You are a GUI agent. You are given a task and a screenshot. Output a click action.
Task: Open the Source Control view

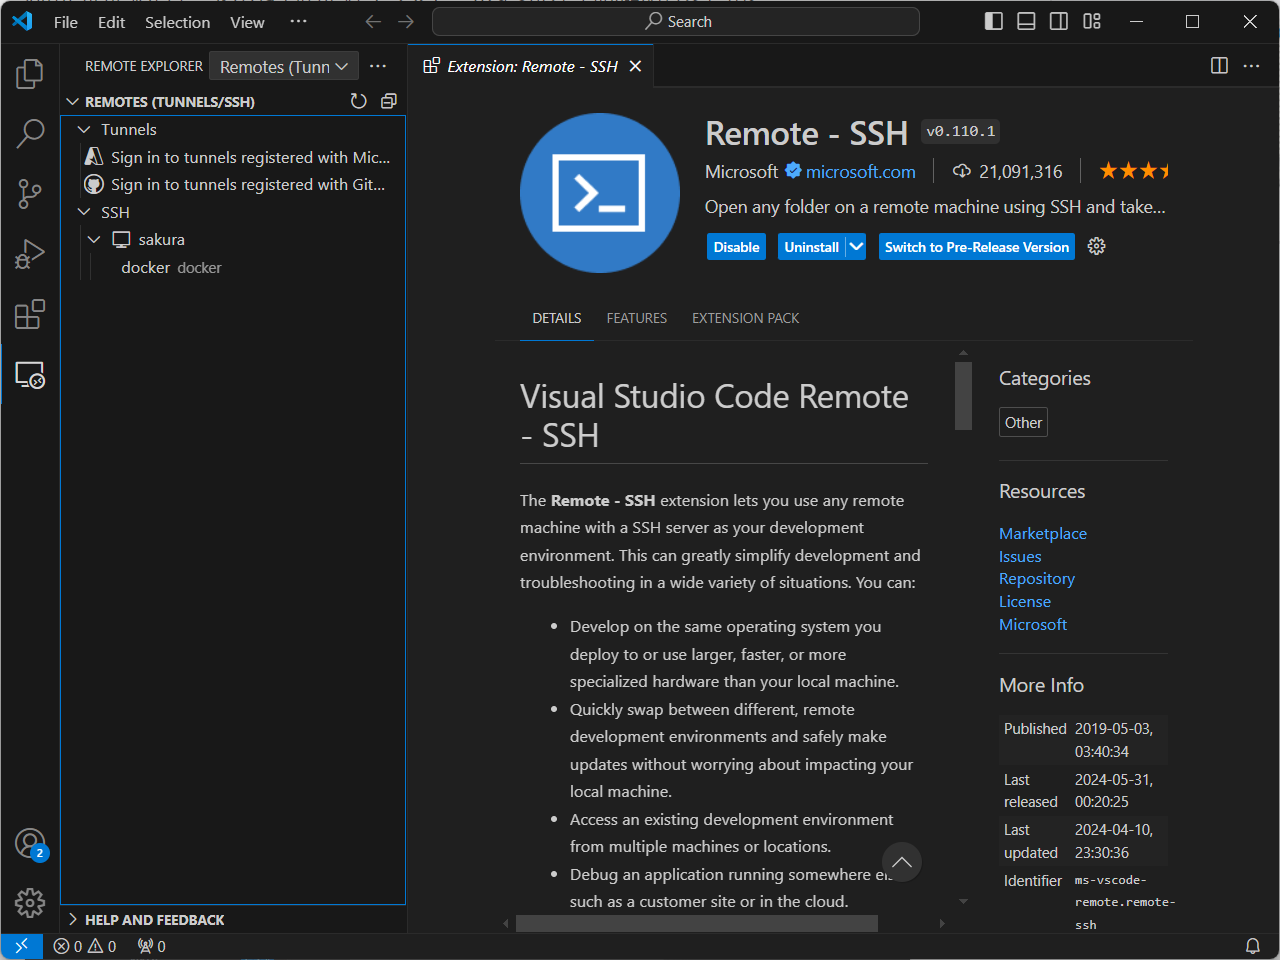tap(30, 194)
